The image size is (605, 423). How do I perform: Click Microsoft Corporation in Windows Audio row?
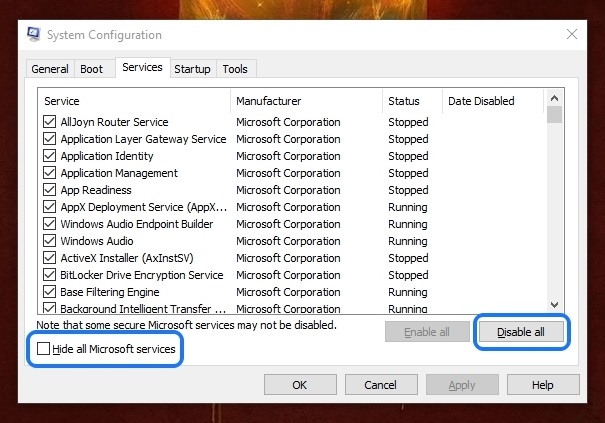pyautogui.click(x=288, y=241)
